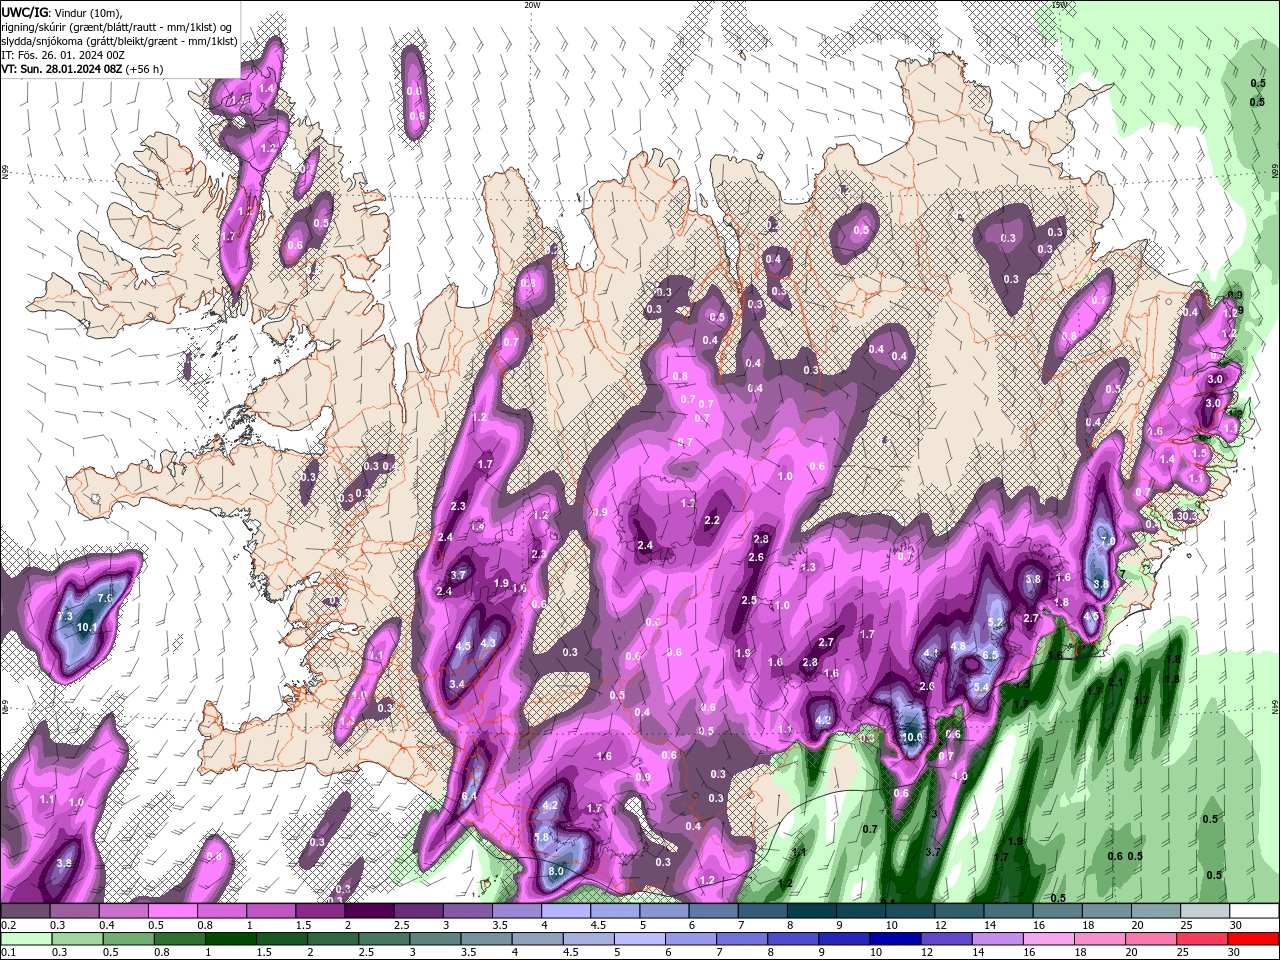Image resolution: width=1280 pixels, height=960 pixels.
Task: Click the "7.6" value off the west coast
Action: 104,598
